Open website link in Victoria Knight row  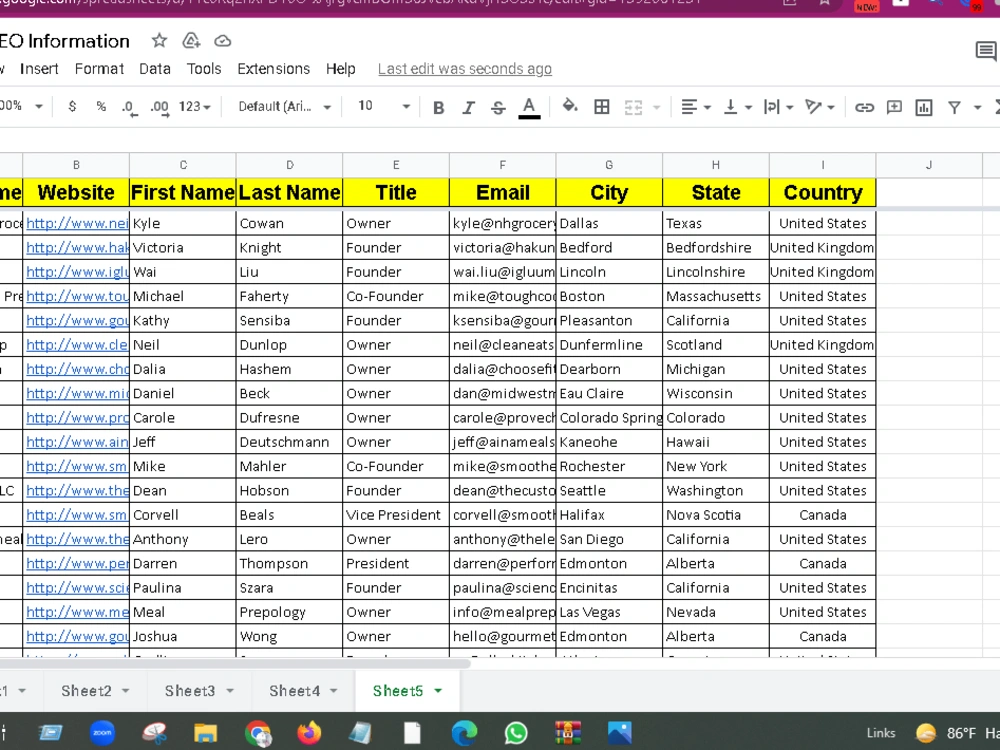coord(77,247)
